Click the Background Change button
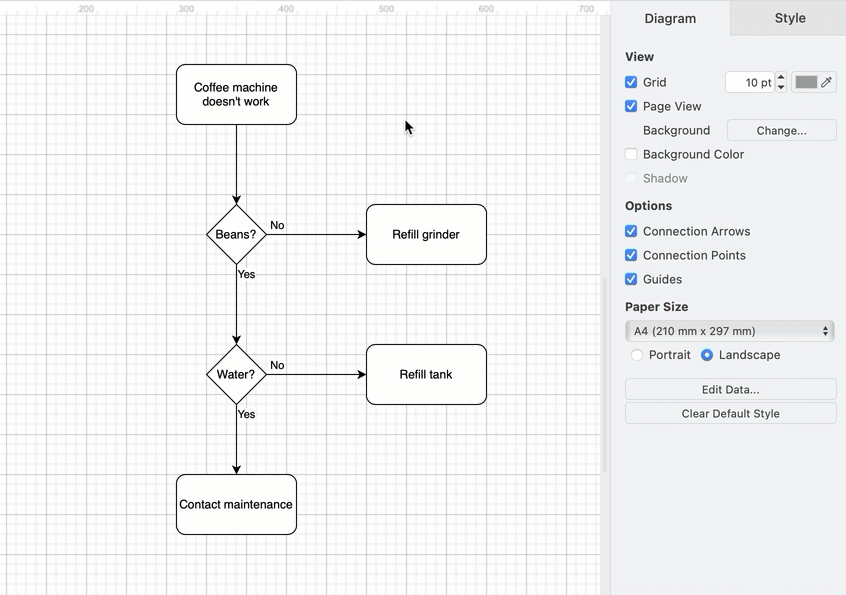This screenshot has width=846, height=595. pos(781,130)
